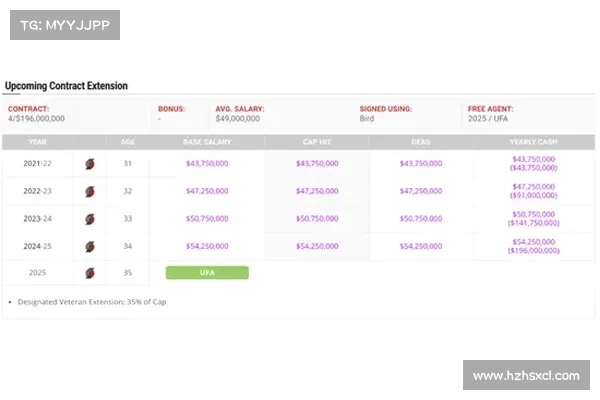Click the Age column header

[128, 142]
